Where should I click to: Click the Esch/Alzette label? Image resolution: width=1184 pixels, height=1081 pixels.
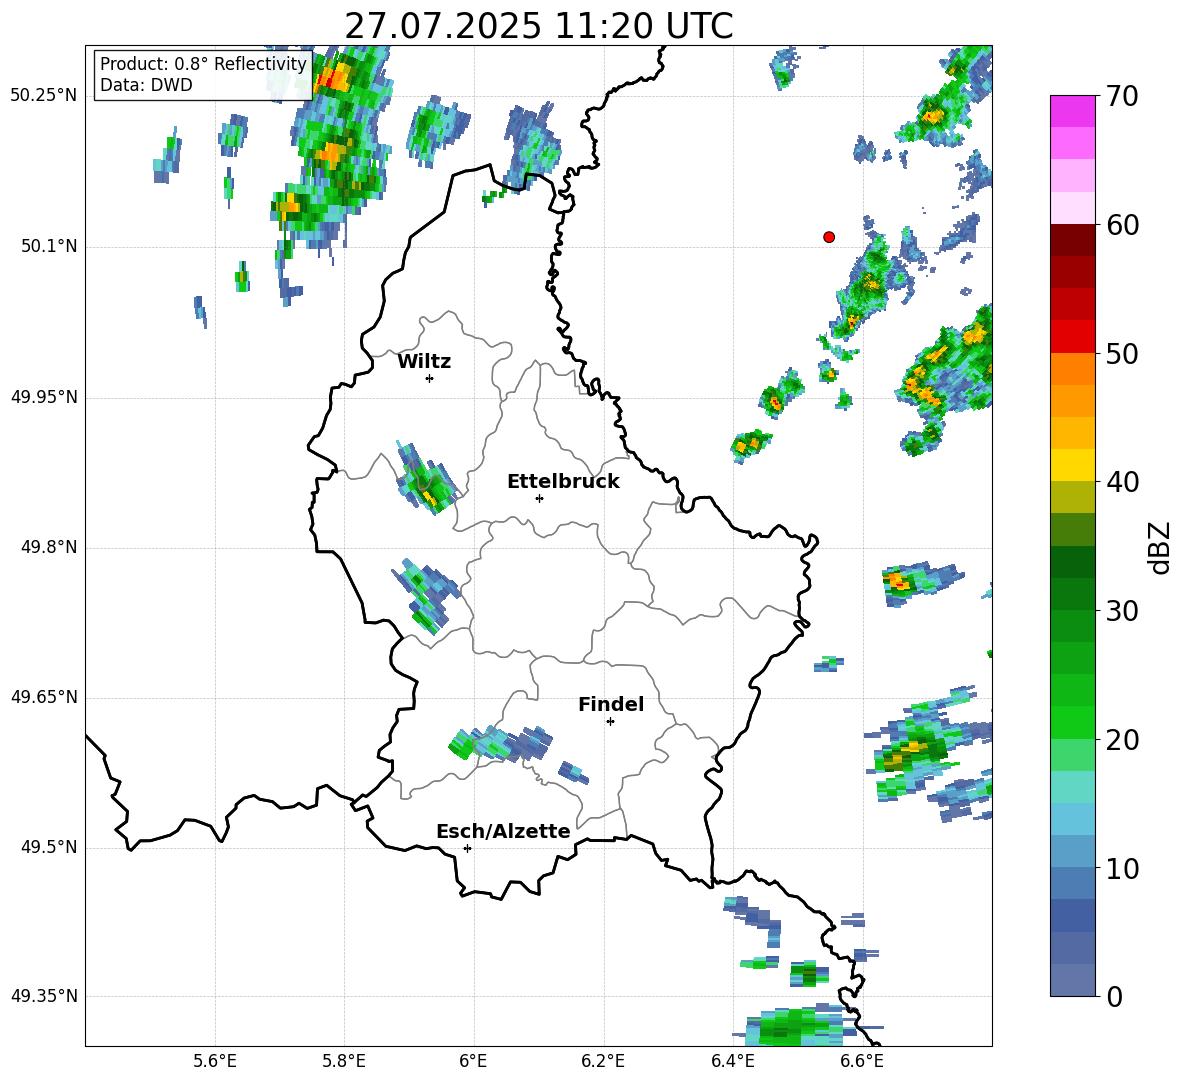[503, 832]
